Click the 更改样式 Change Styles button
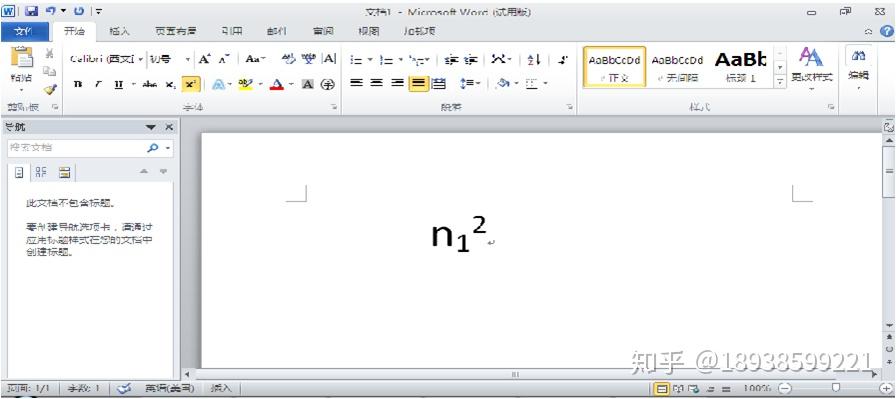 (x=811, y=67)
